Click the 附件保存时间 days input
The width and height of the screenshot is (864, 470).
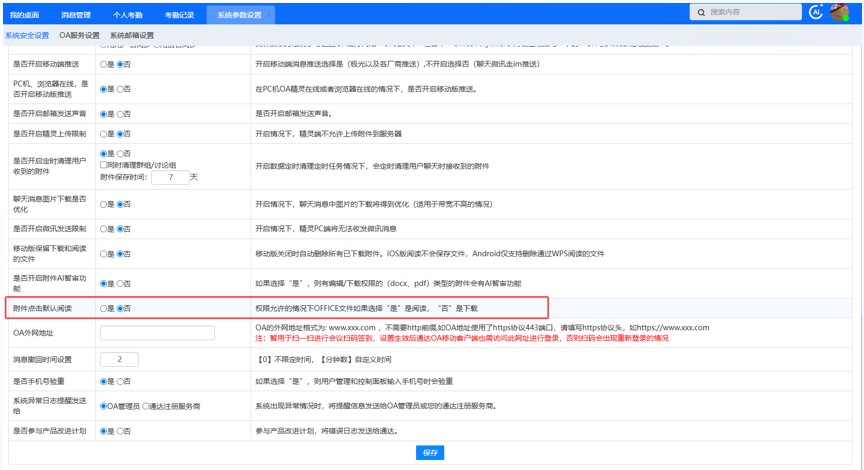point(169,177)
